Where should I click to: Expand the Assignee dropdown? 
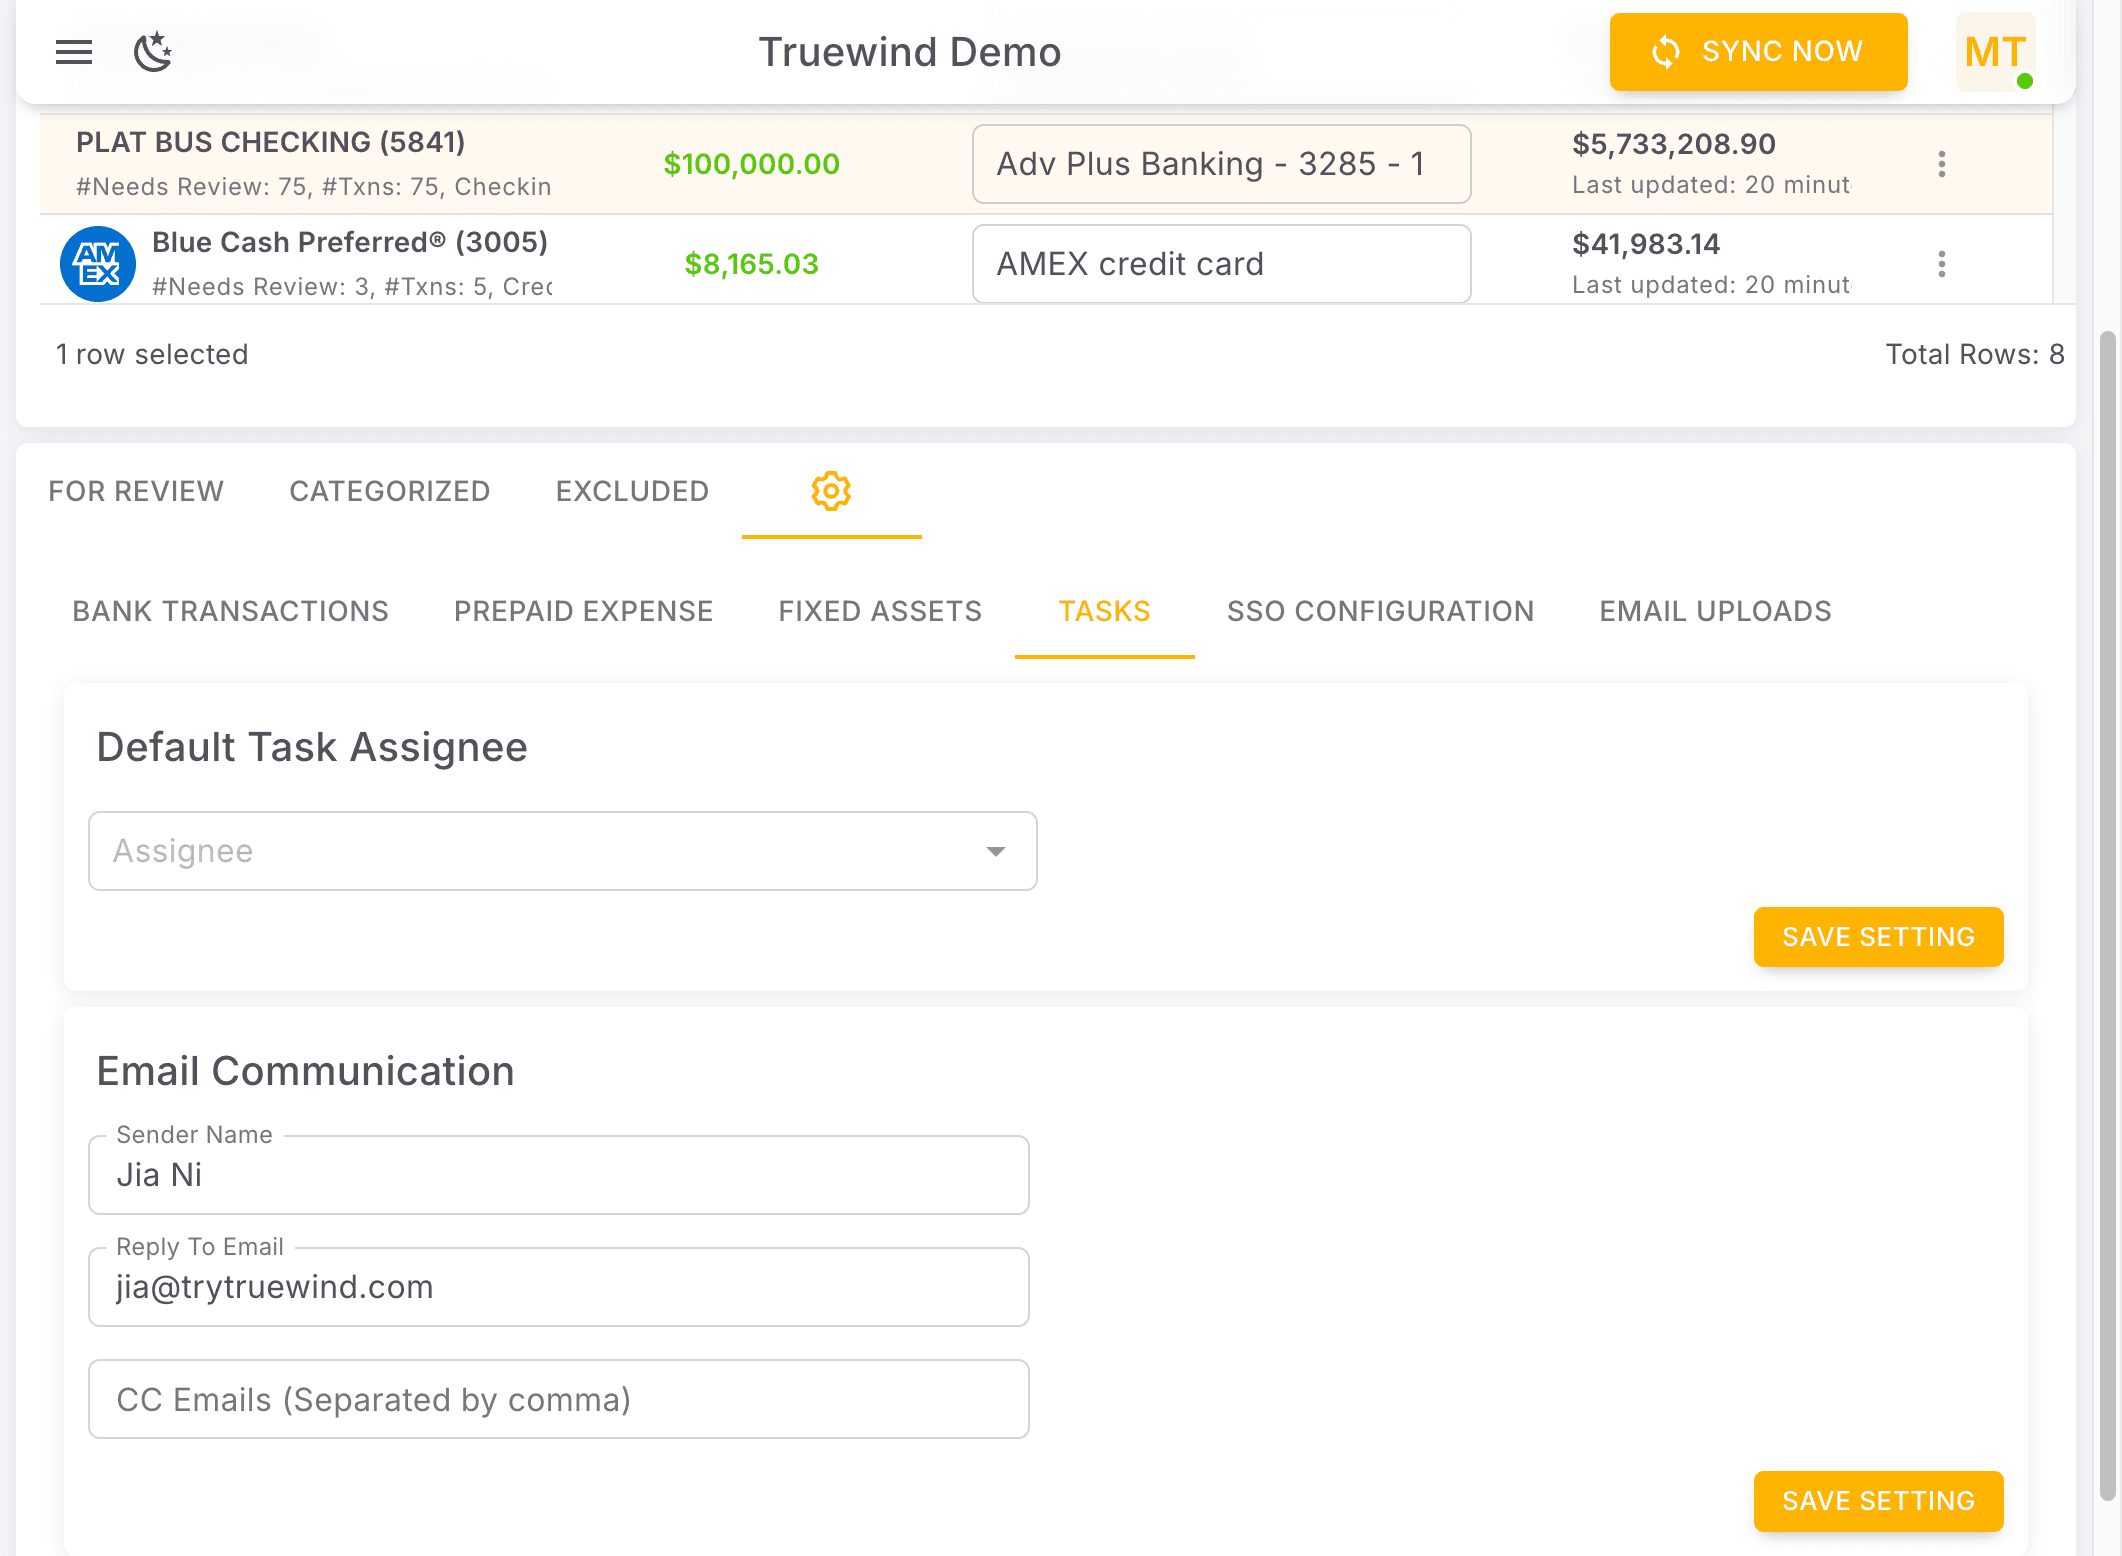tap(994, 851)
